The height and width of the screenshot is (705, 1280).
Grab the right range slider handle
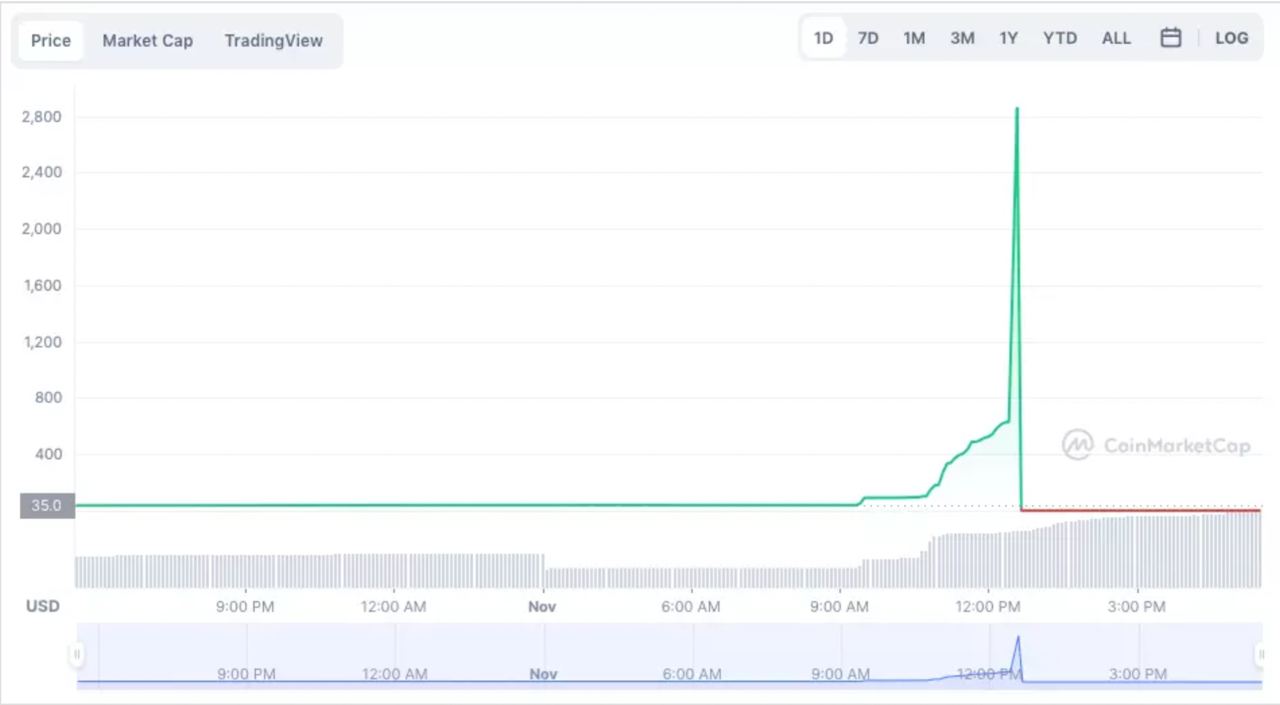pyautogui.click(x=1261, y=655)
